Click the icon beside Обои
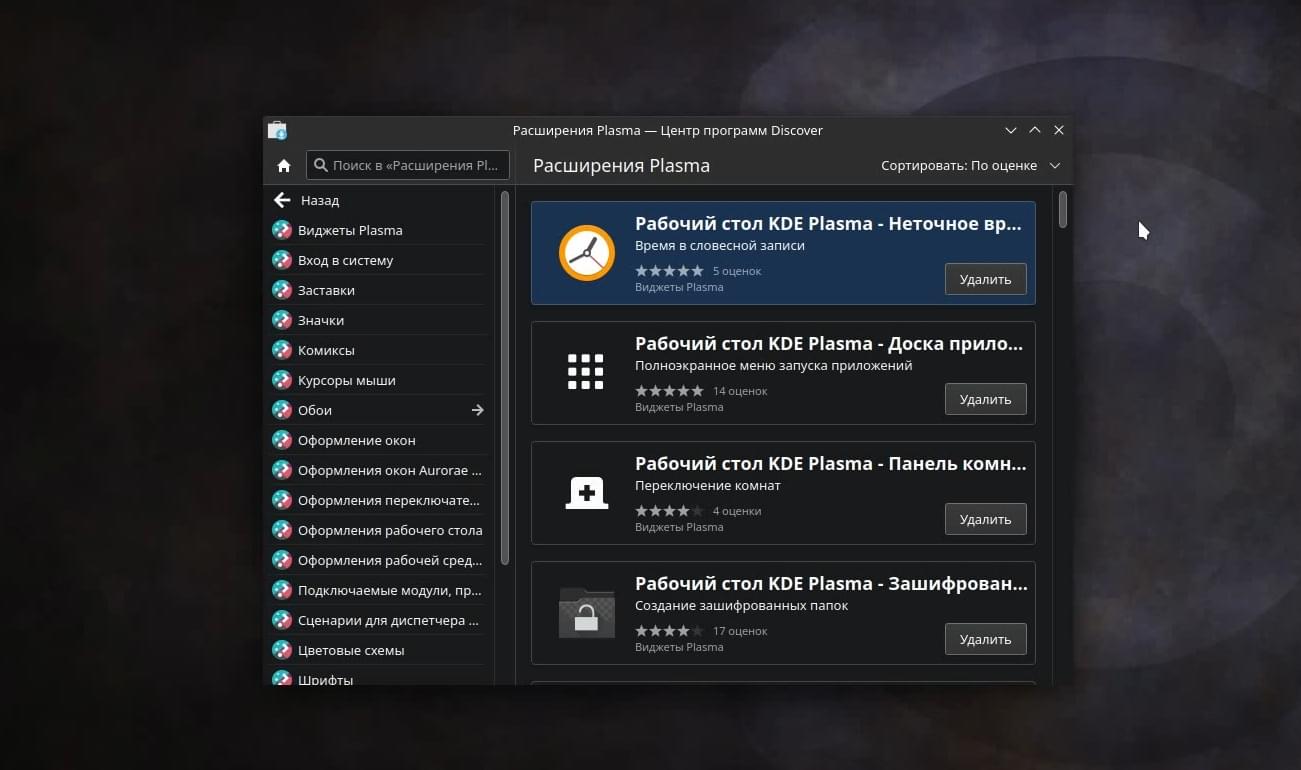Image resolution: width=1301 pixels, height=770 pixels. coord(282,410)
